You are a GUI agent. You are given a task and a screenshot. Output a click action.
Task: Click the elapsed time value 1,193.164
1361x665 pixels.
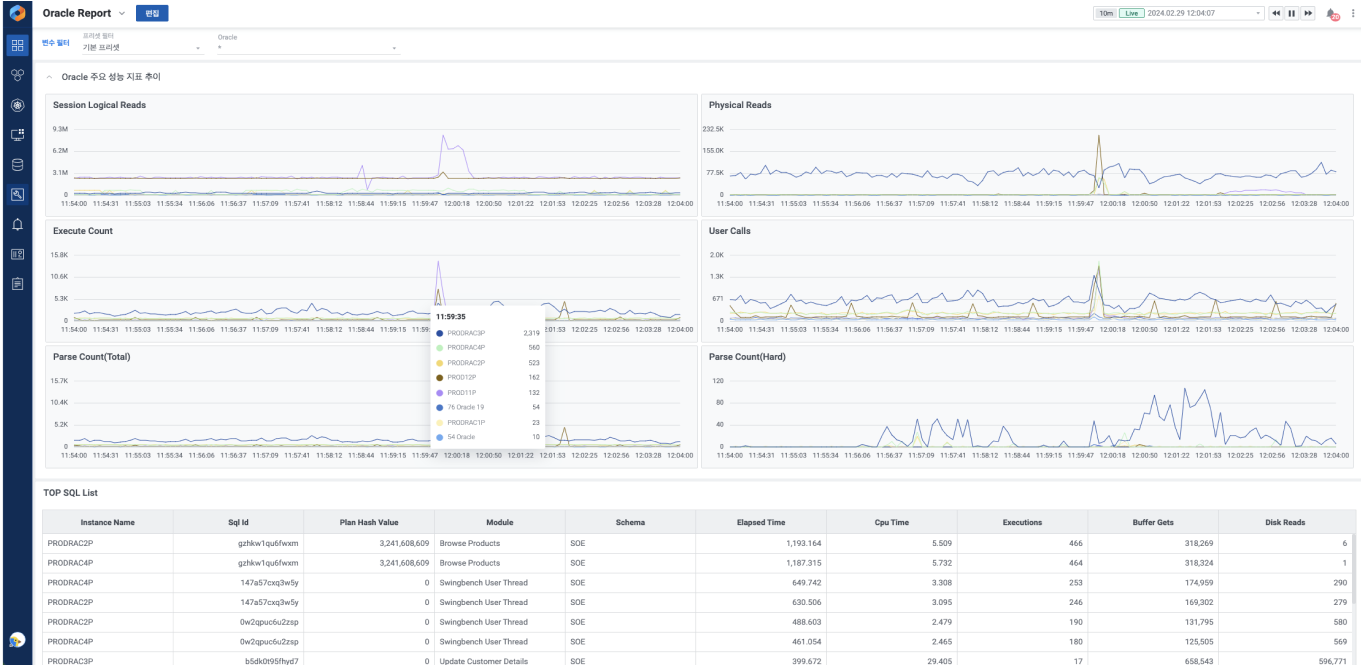[803, 543]
